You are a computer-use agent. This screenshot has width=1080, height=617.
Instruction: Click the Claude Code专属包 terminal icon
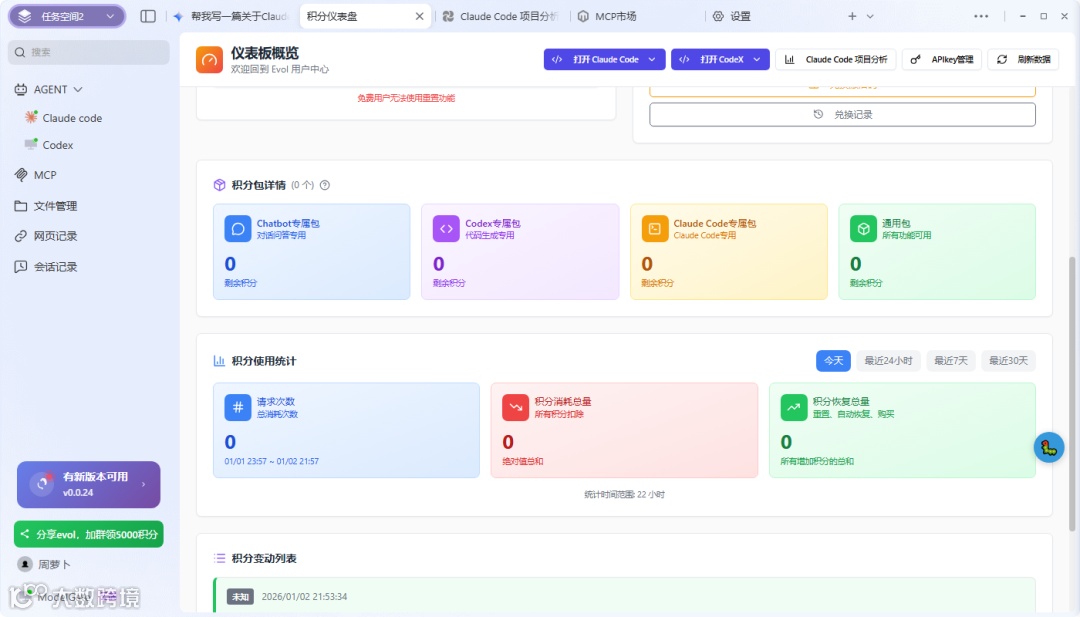pyautogui.click(x=654, y=229)
